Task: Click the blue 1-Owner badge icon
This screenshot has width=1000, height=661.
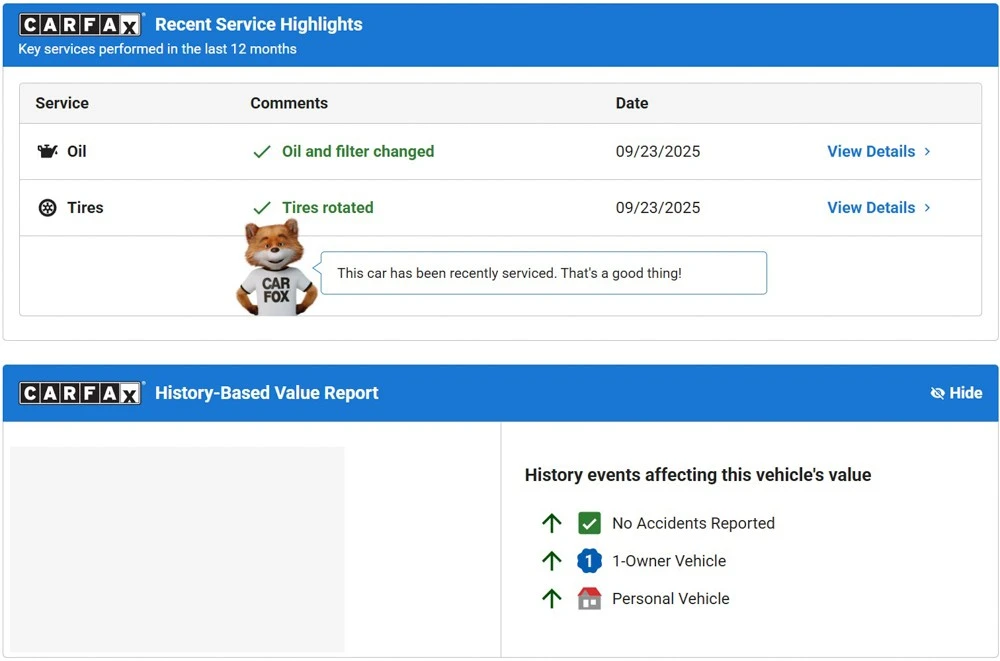Action: 589,561
